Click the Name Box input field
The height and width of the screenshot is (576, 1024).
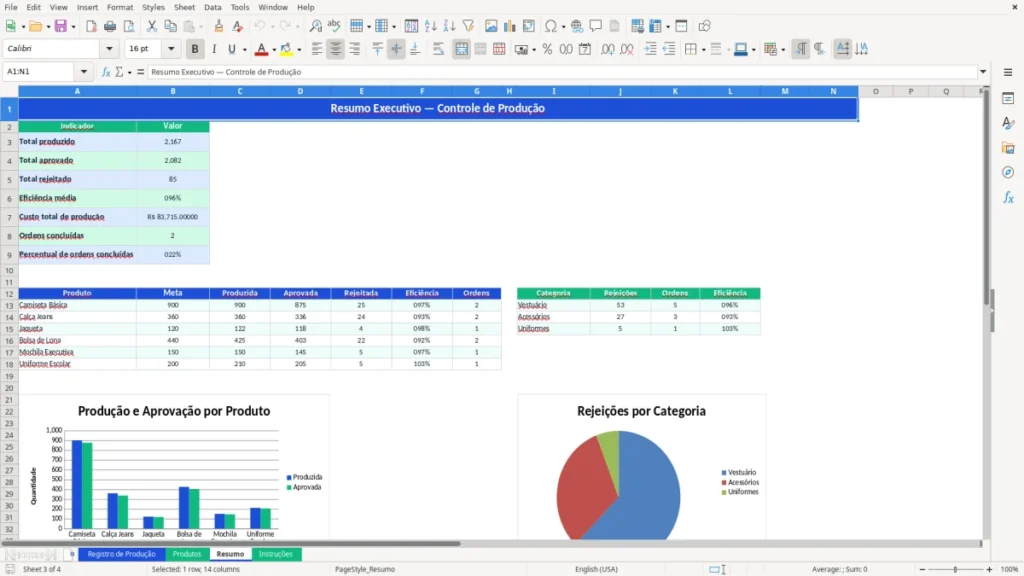pyautogui.click(x=41, y=72)
